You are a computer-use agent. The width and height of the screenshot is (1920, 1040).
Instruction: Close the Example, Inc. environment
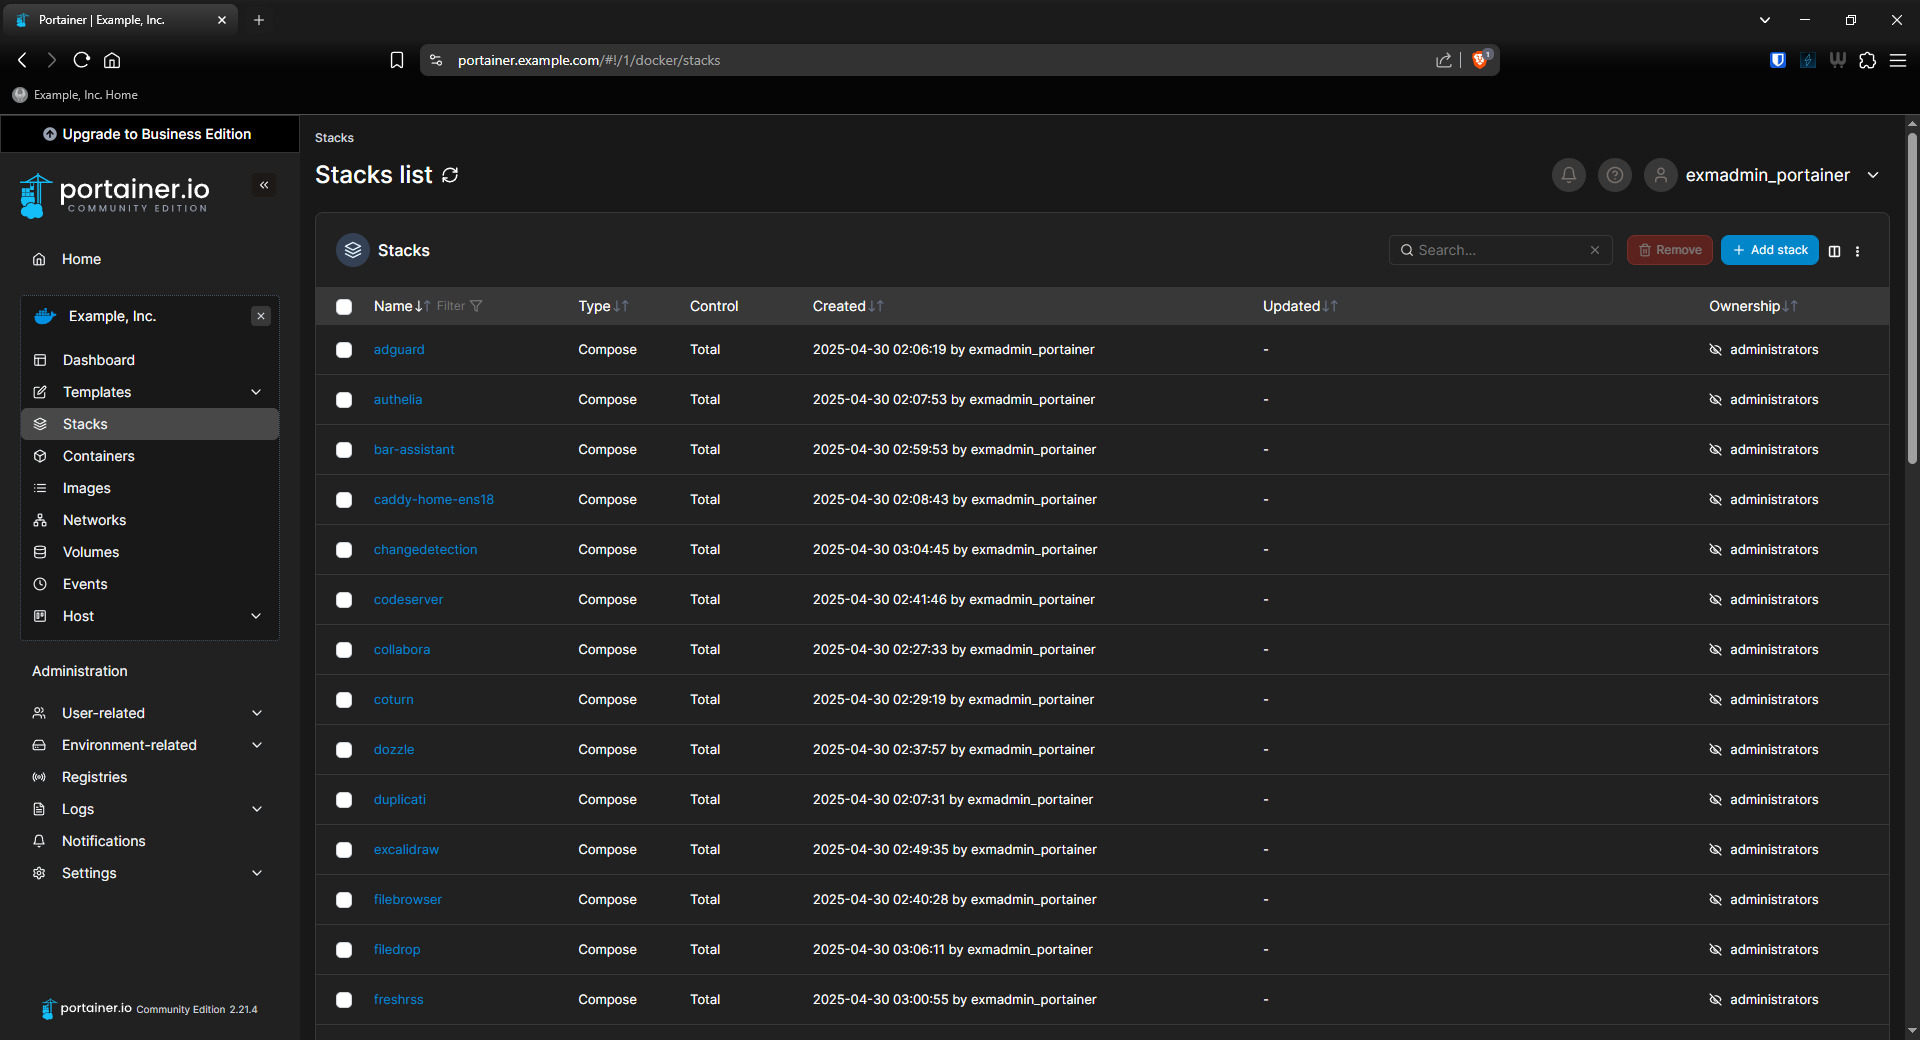pyautogui.click(x=261, y=316)
